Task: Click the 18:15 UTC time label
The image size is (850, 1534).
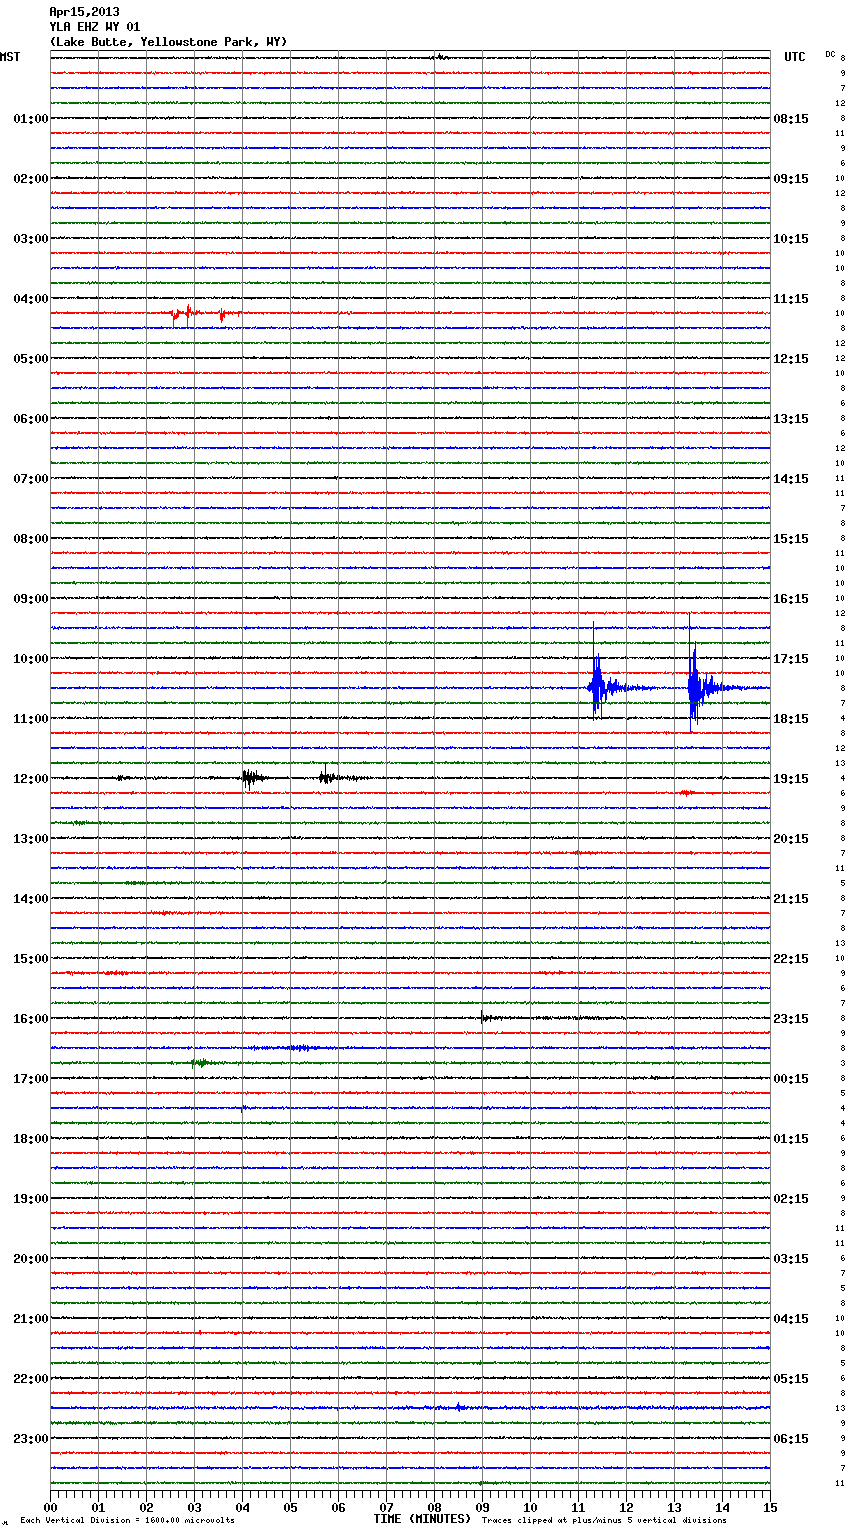Action: [791, 719]
